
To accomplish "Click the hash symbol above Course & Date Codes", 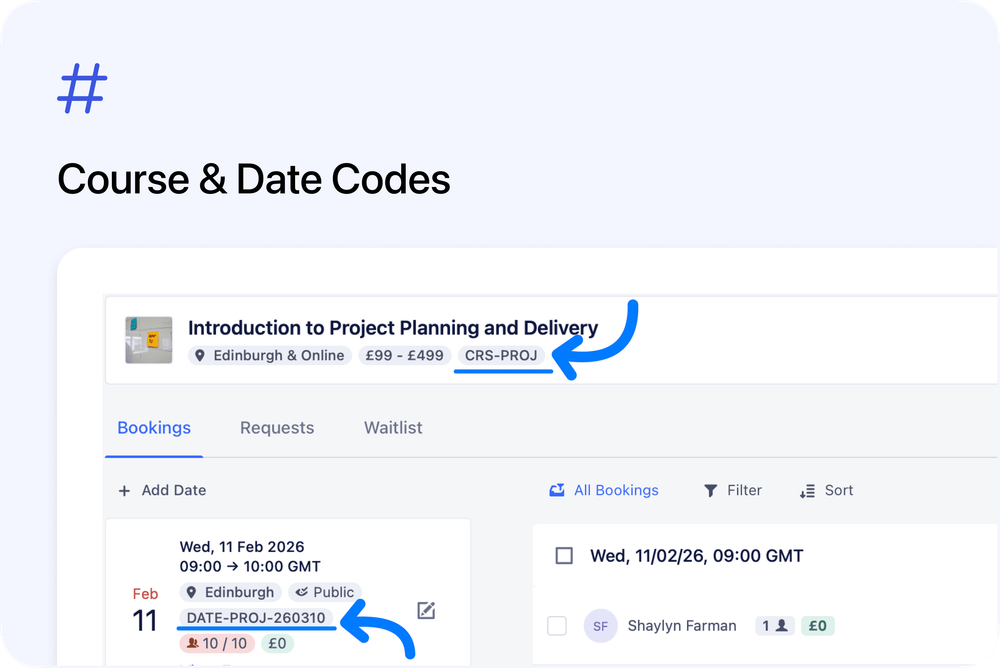I will 81,88.
